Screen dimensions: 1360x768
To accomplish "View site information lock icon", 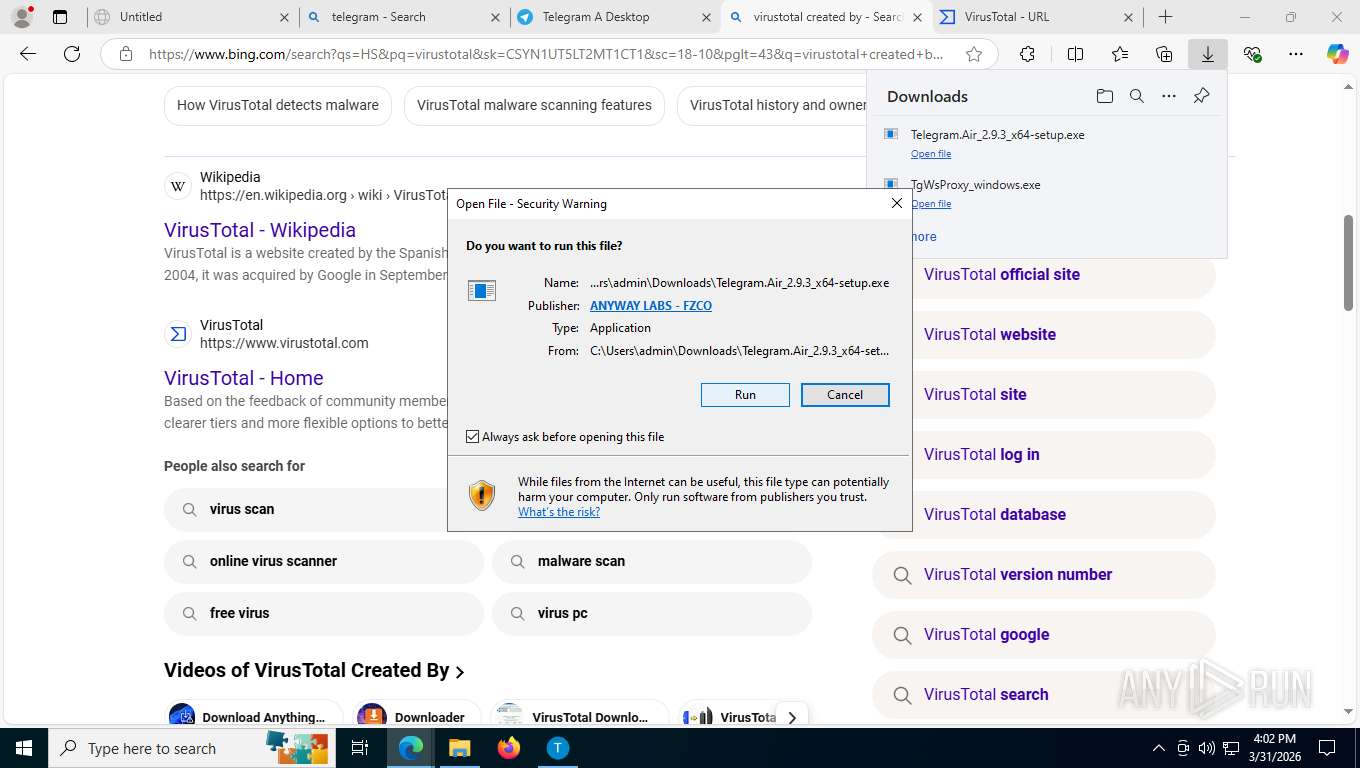I will pyautogui.click(x=126, y=54).
